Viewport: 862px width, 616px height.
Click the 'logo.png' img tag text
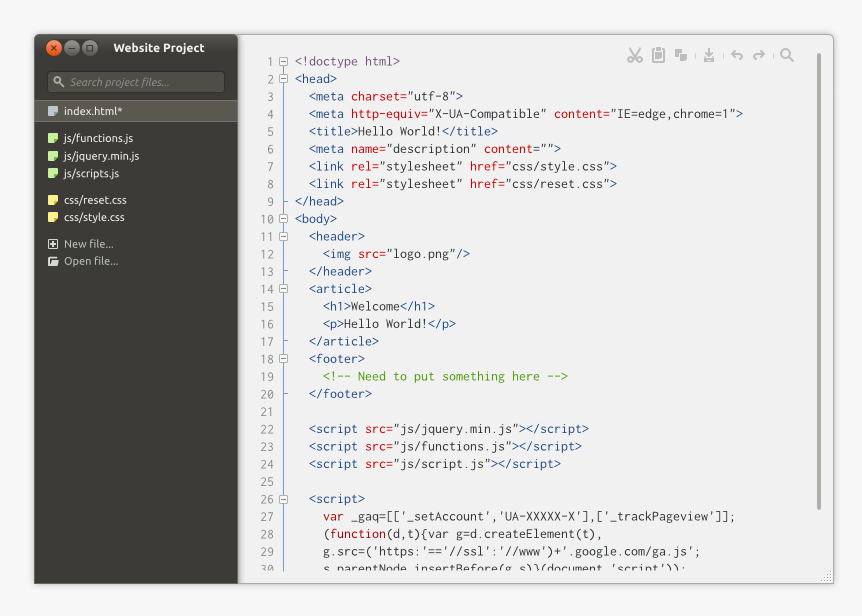(x=396, y=254)
